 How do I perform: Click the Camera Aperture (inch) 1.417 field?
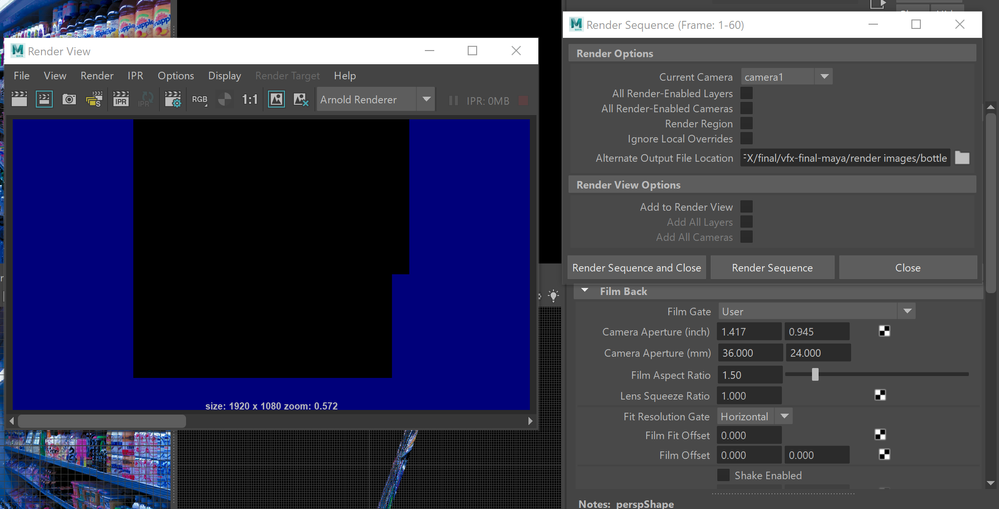749,331
